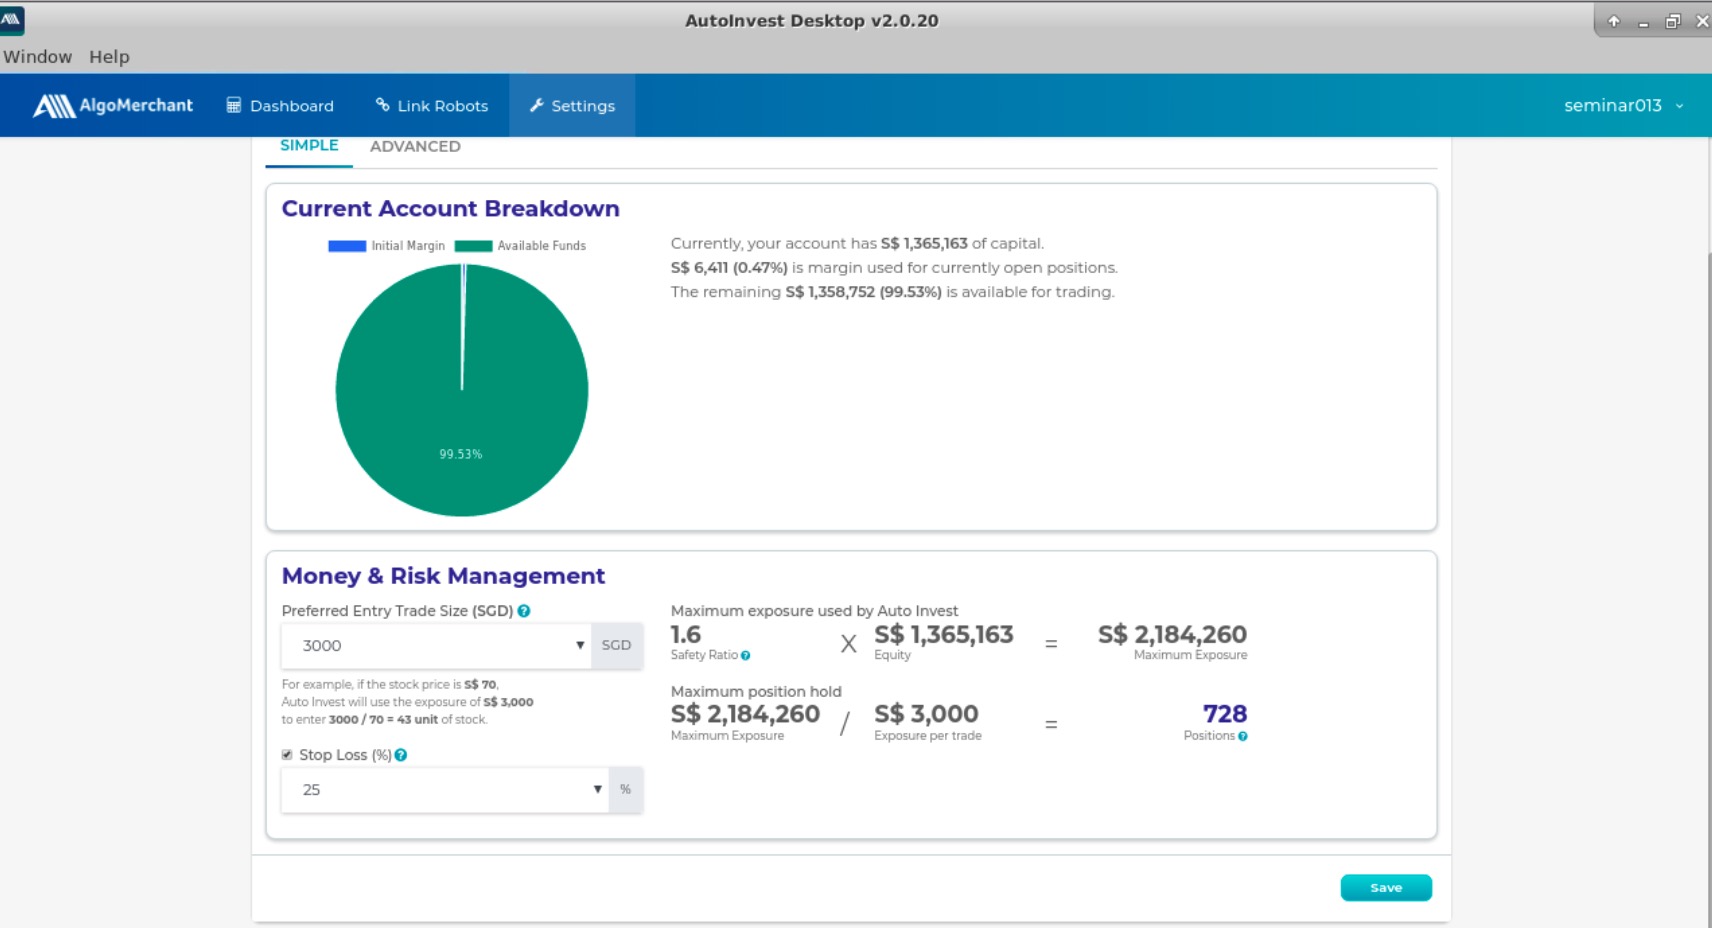Viewport: 1712px width, 928px height.
Task: Click the Save button
Action: coord(1385,888)
